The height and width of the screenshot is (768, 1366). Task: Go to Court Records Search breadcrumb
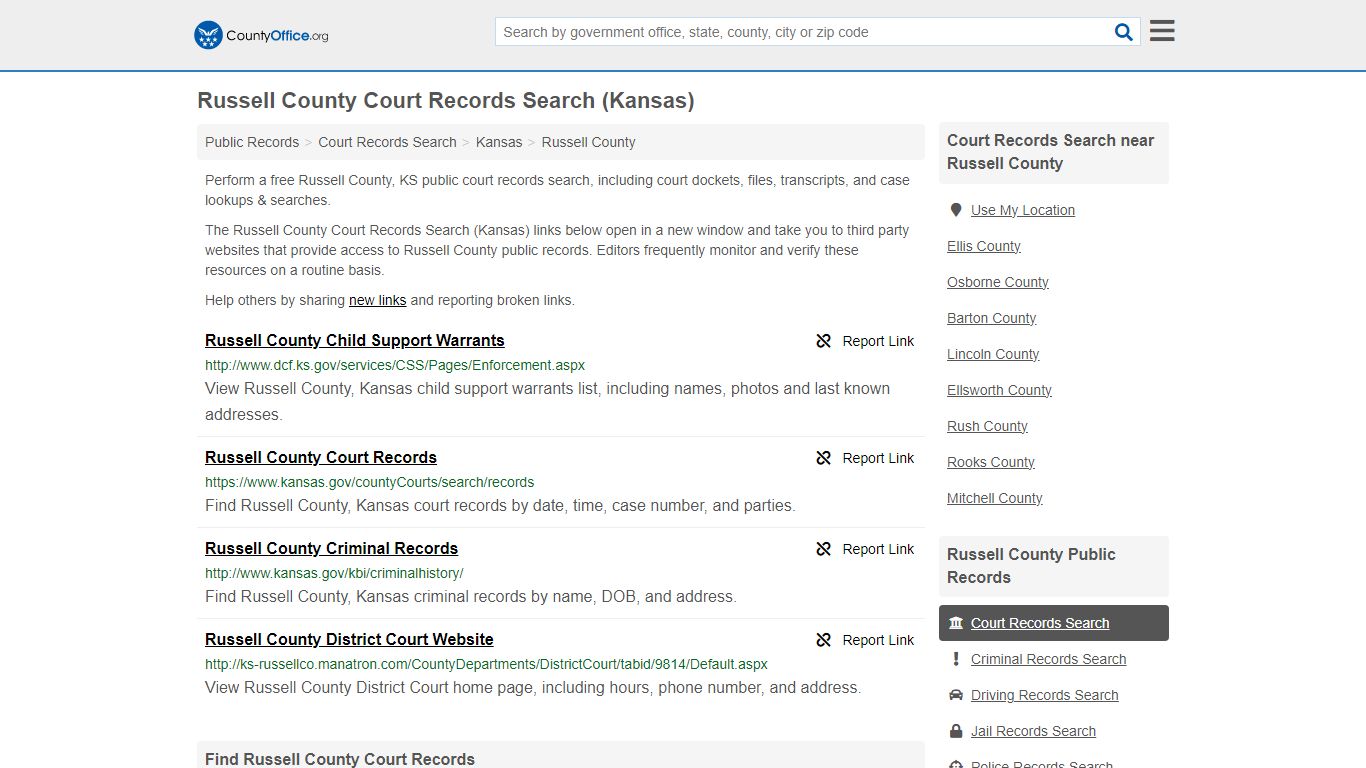tap(387, 142)
